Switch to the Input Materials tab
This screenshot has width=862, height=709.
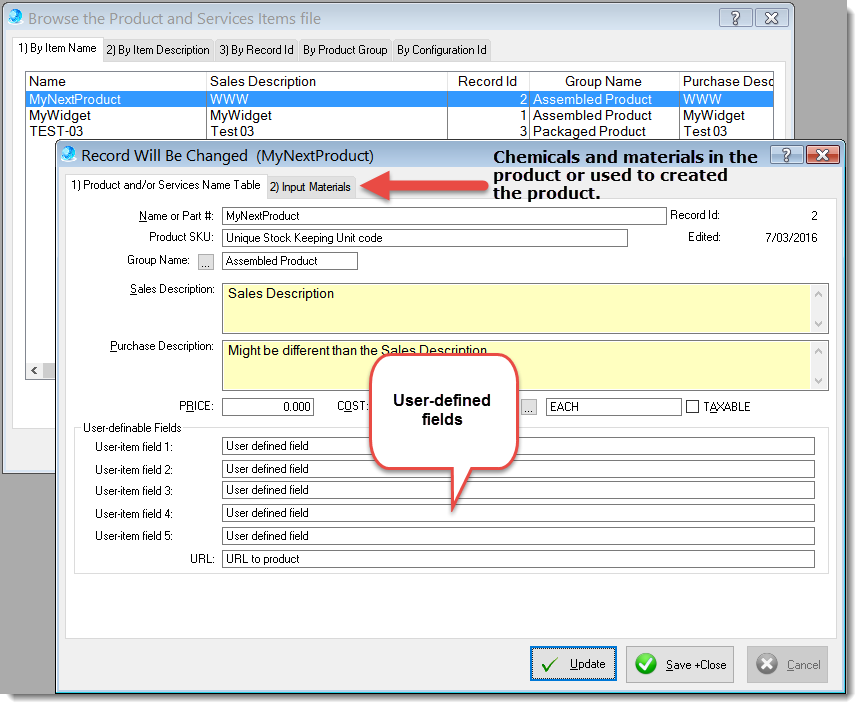tap(310, 187)
